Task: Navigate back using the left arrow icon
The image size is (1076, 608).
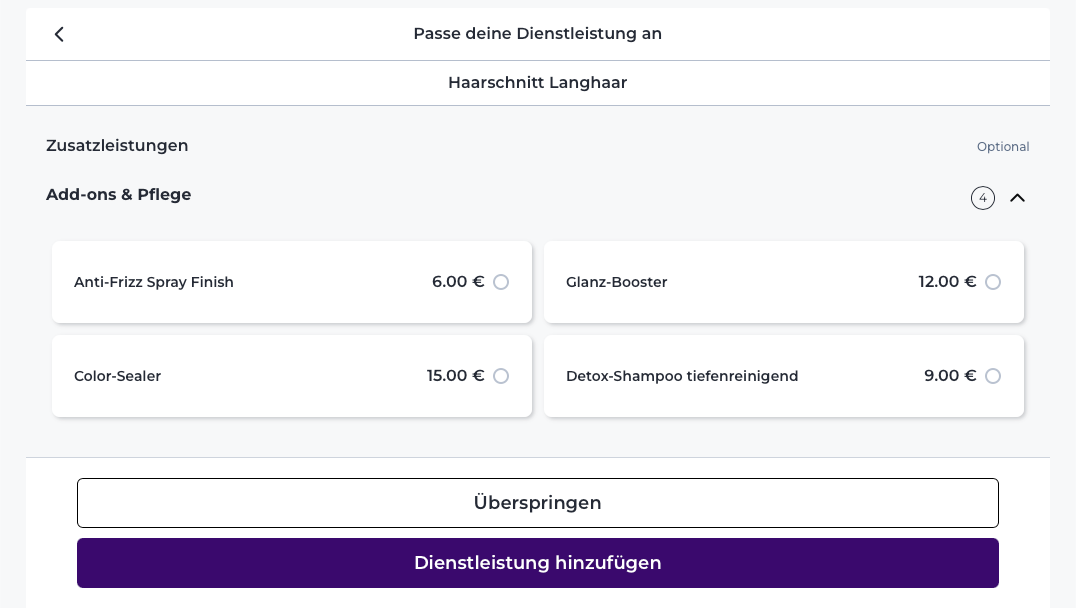Action: click(59, 33)
